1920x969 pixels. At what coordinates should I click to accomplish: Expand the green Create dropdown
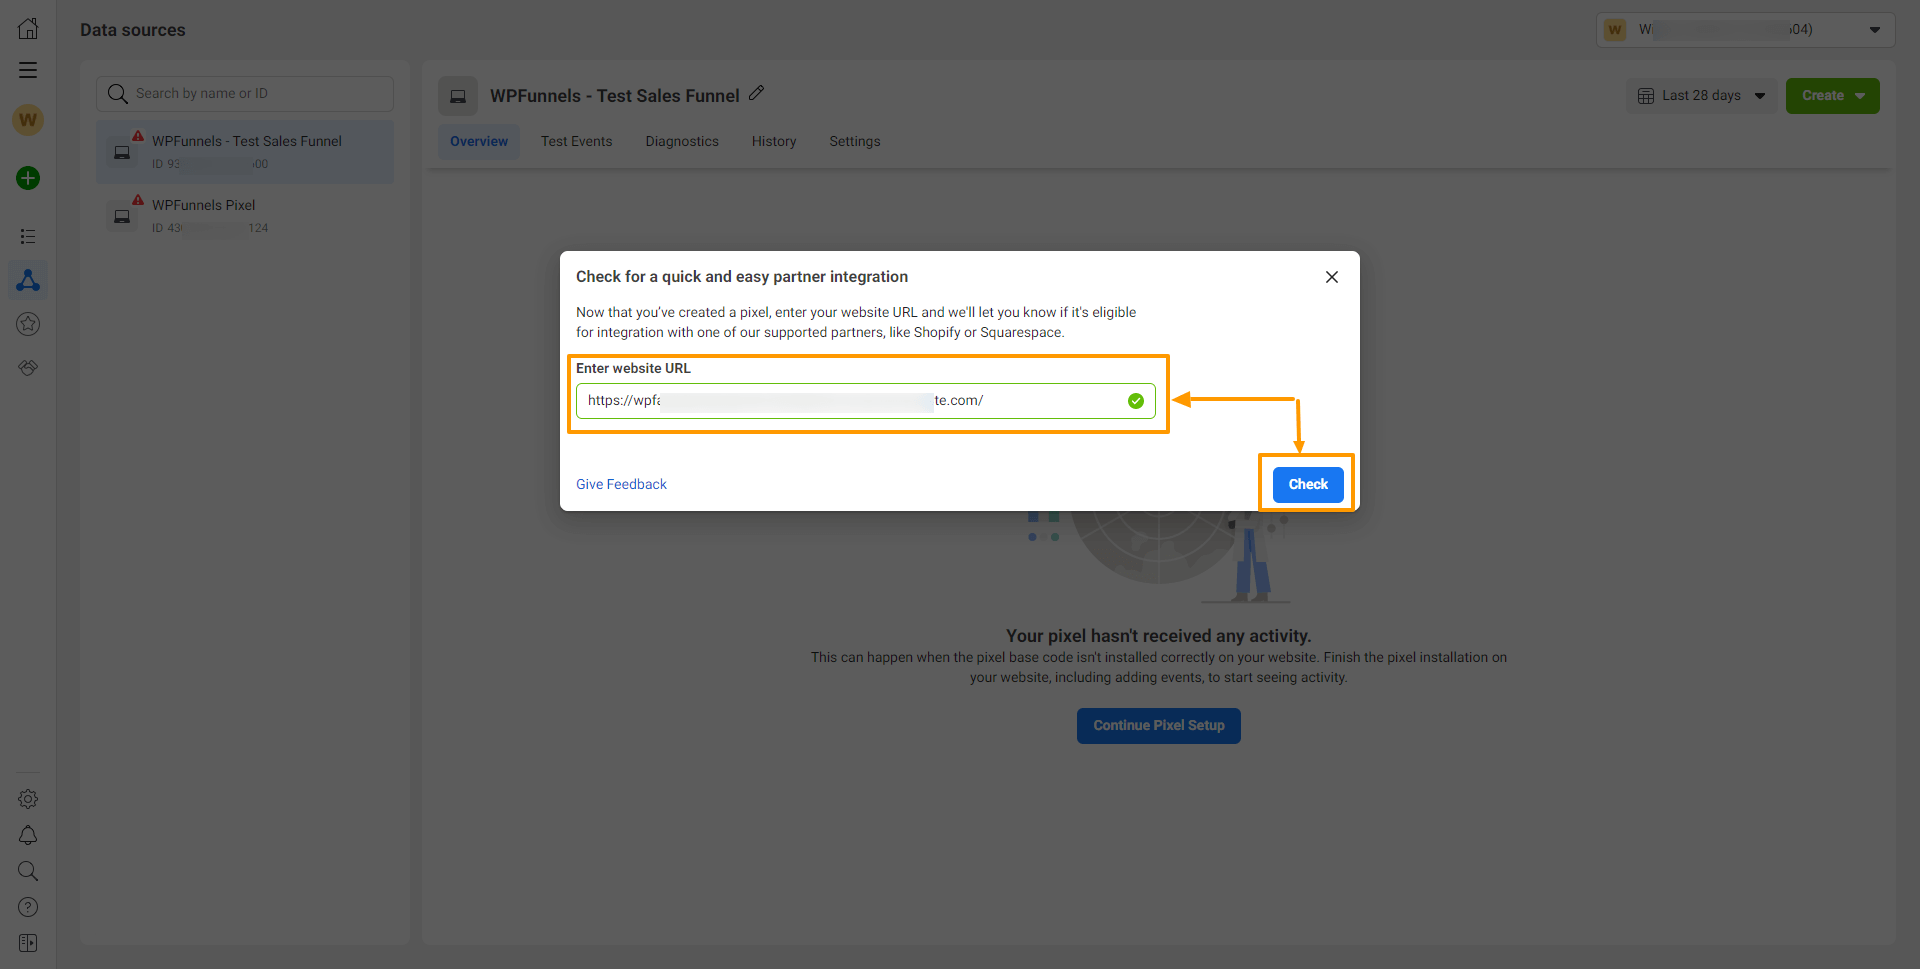1833,96
